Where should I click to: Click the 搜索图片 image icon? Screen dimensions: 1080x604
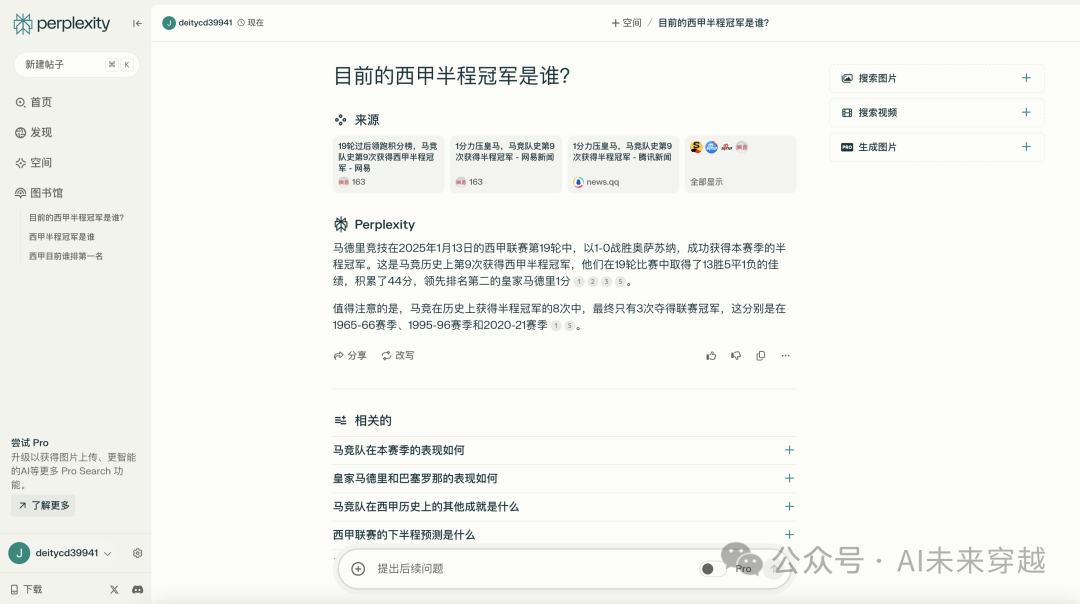click(x=847, y=79)
